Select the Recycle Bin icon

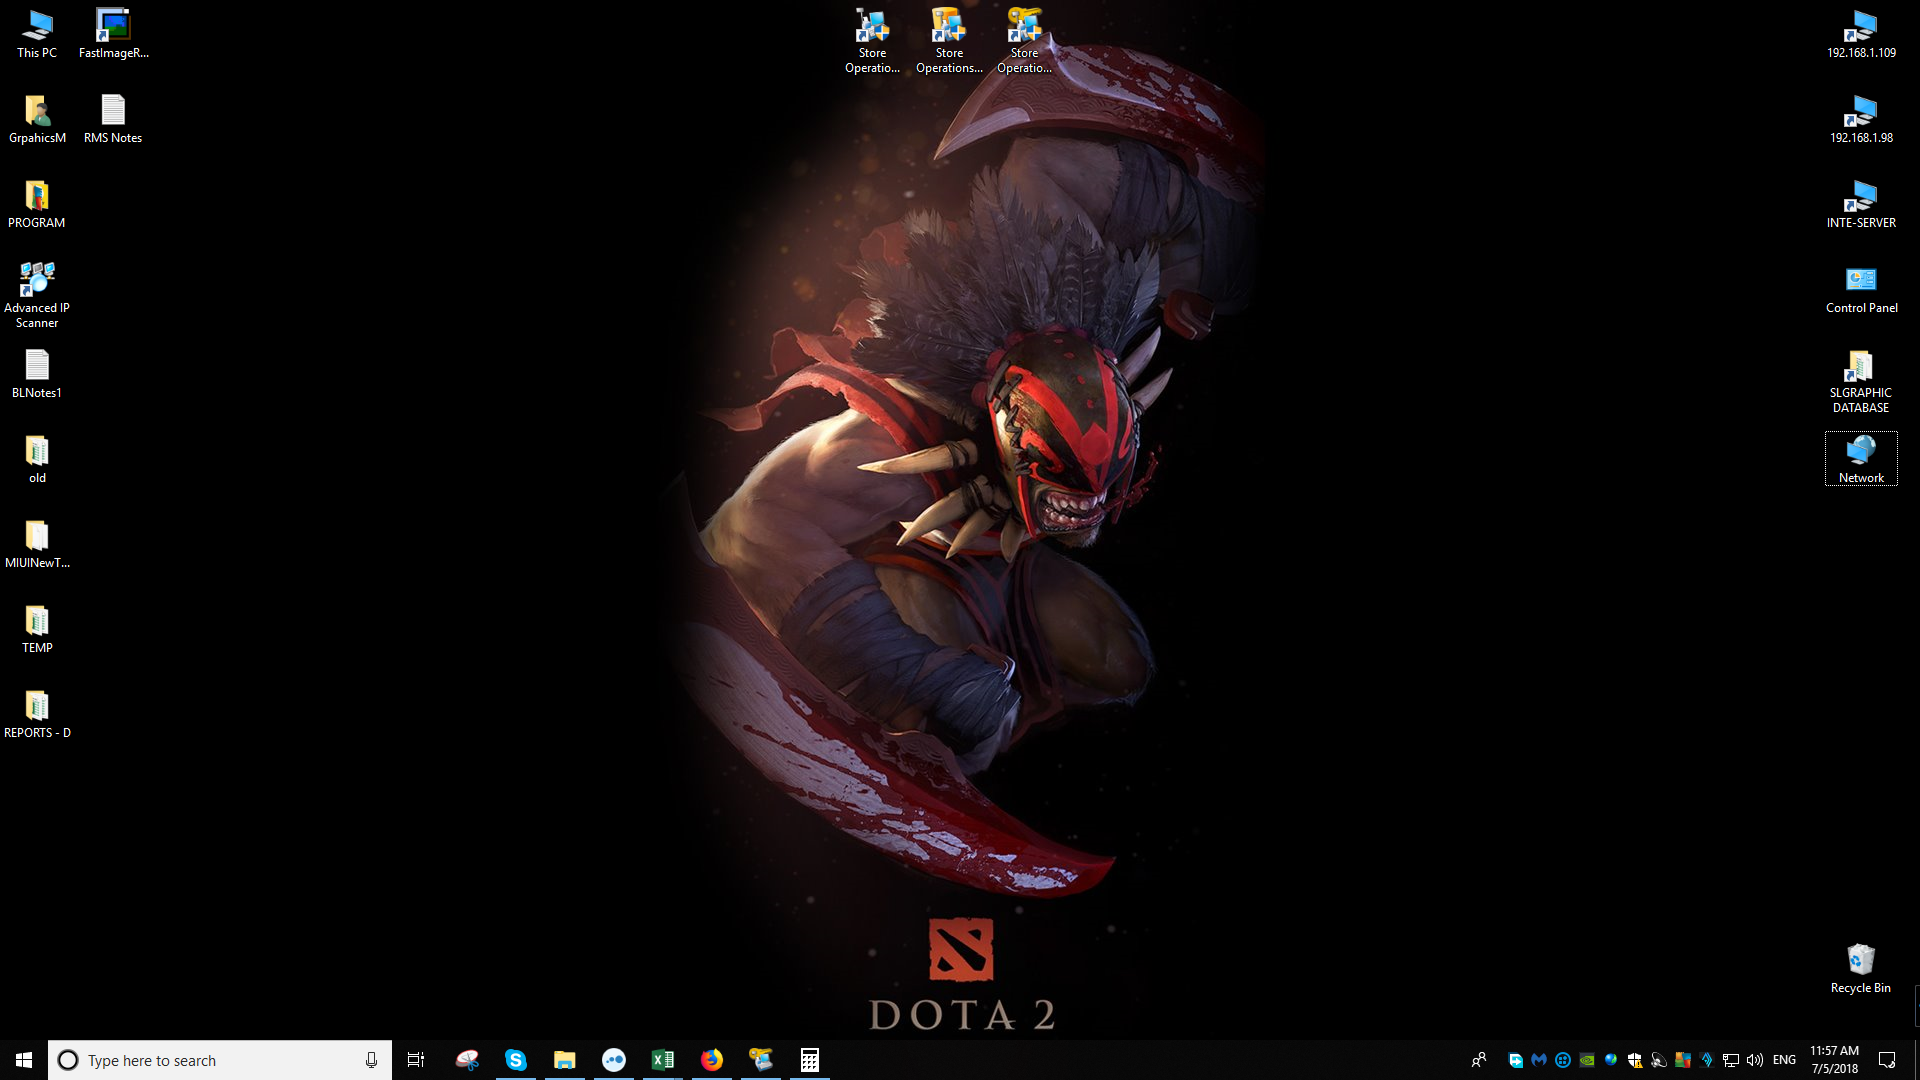(x=1861, y=969)
